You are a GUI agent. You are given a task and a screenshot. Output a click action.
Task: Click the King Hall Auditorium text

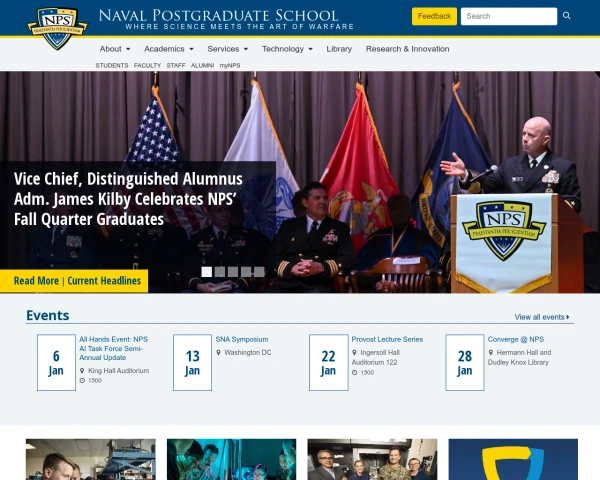[x=119, y=371]
